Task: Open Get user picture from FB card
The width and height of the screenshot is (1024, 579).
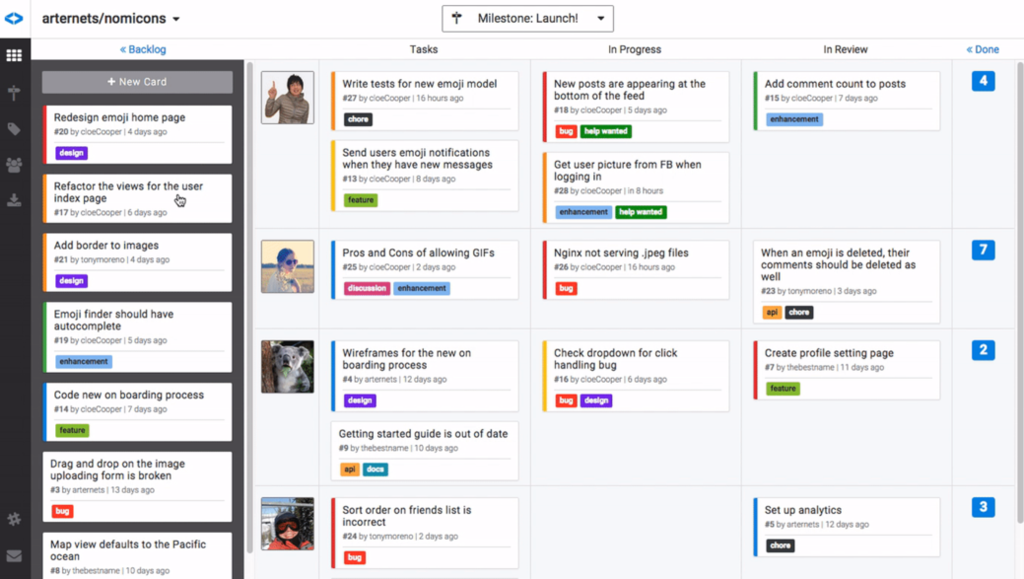Action: coord(636,188)
